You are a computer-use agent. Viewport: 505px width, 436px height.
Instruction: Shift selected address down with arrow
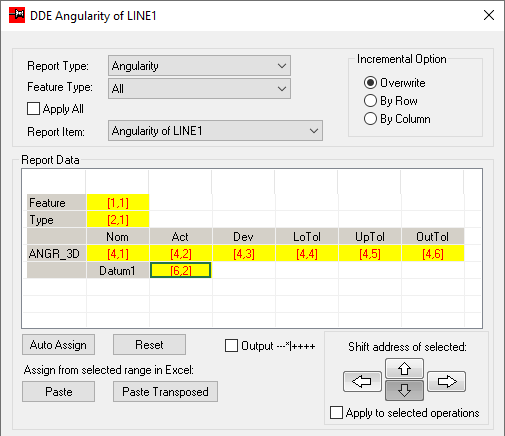pos(404,390)
